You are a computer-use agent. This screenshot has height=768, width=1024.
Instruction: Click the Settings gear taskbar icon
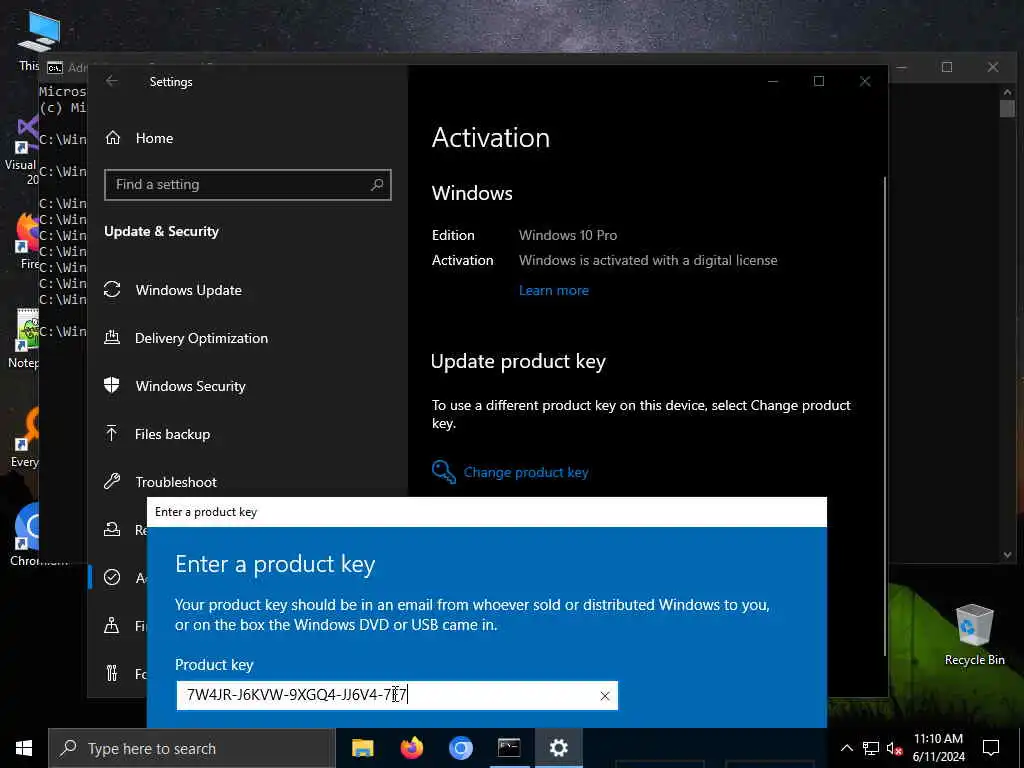click(558, 748)
